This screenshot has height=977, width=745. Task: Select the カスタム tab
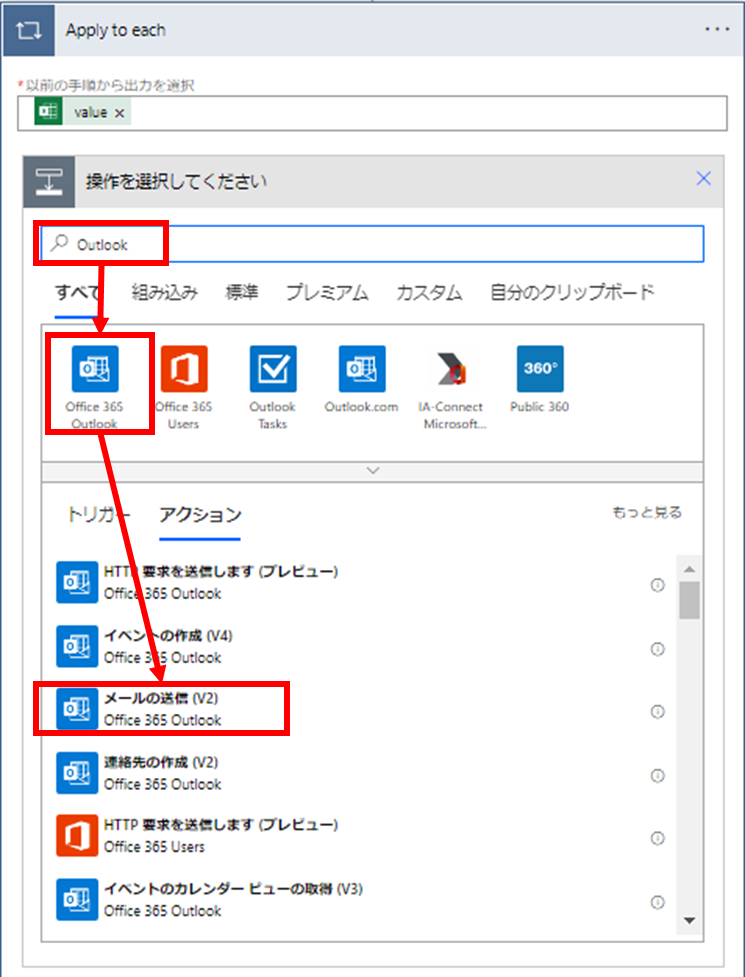click(429, 292)
